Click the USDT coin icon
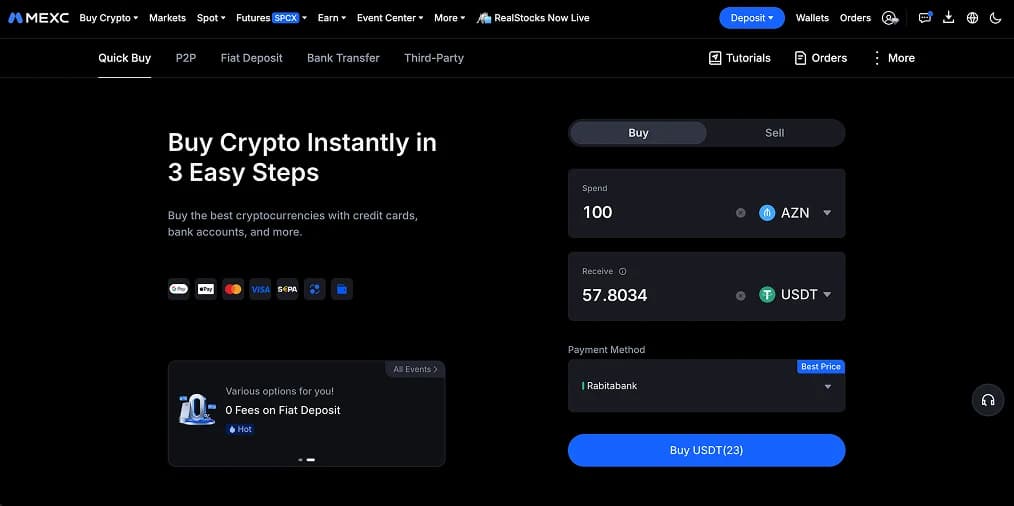Screen dimensions: 1014x506 click(x=767, y=295)
